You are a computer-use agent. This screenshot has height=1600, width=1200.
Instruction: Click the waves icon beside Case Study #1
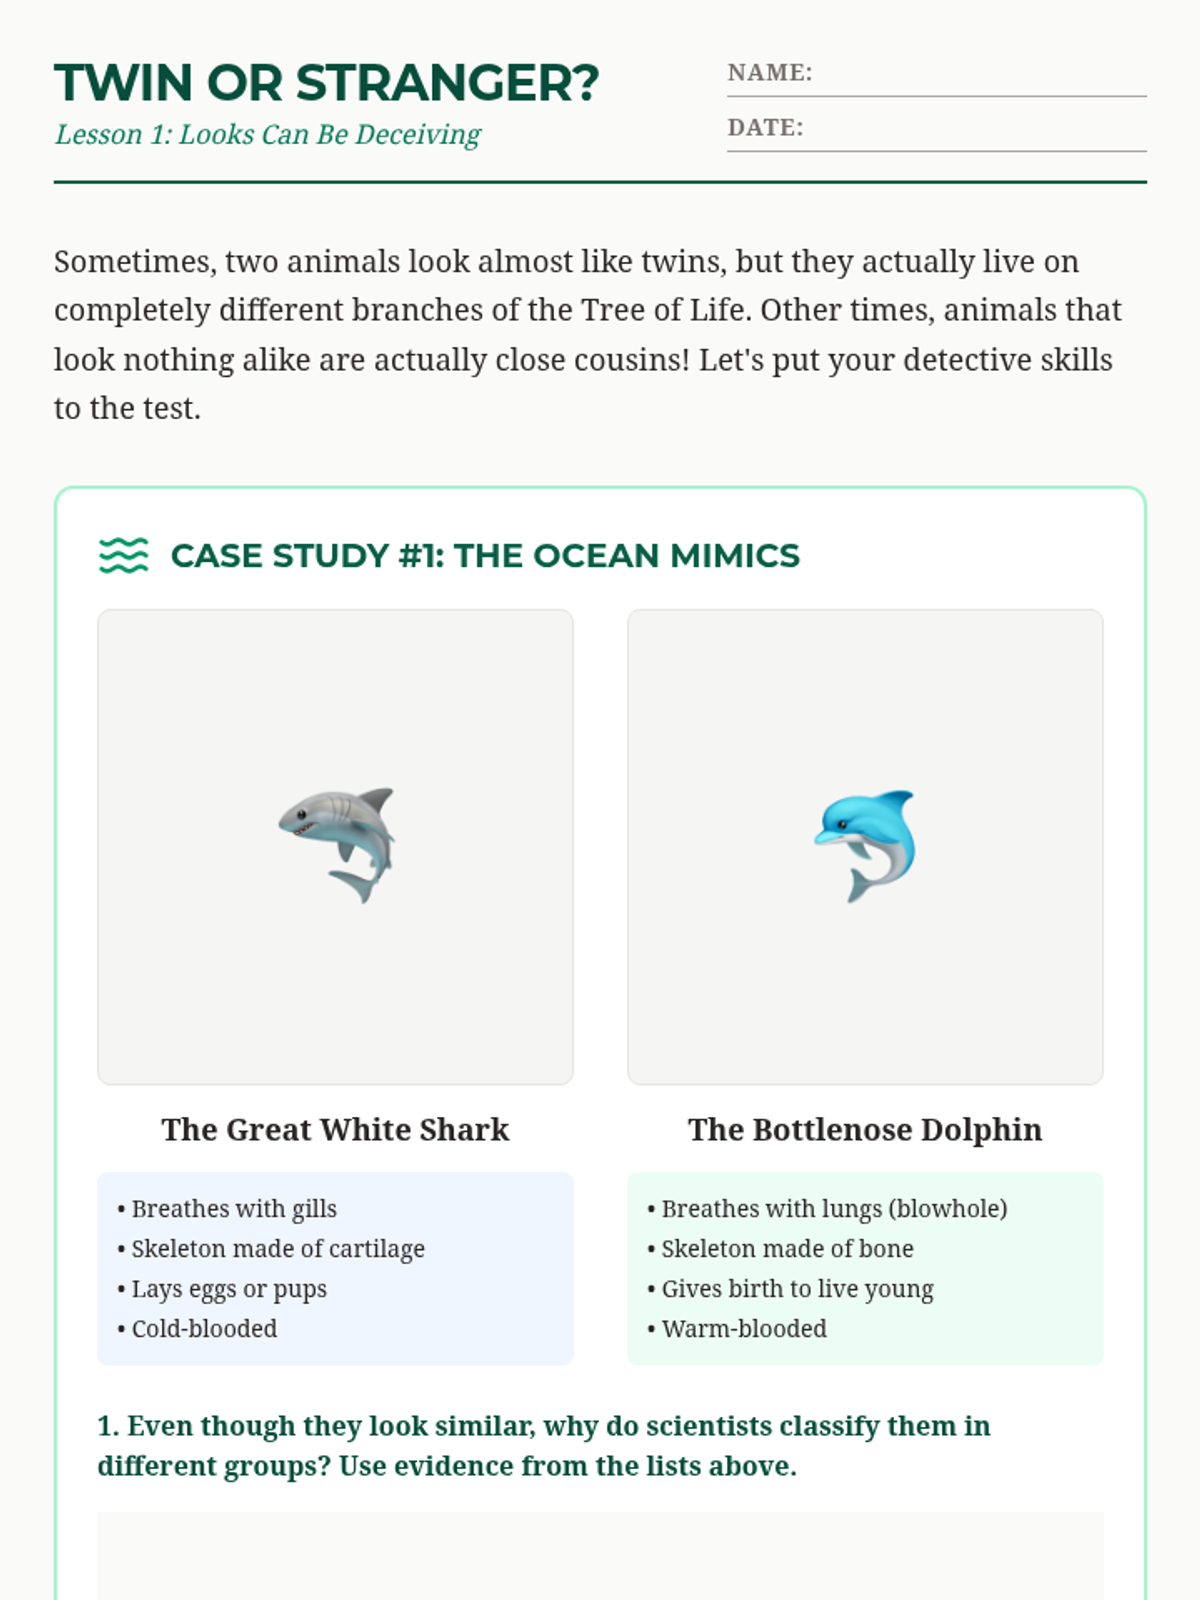pyautogui.click(x=124, y=555)
